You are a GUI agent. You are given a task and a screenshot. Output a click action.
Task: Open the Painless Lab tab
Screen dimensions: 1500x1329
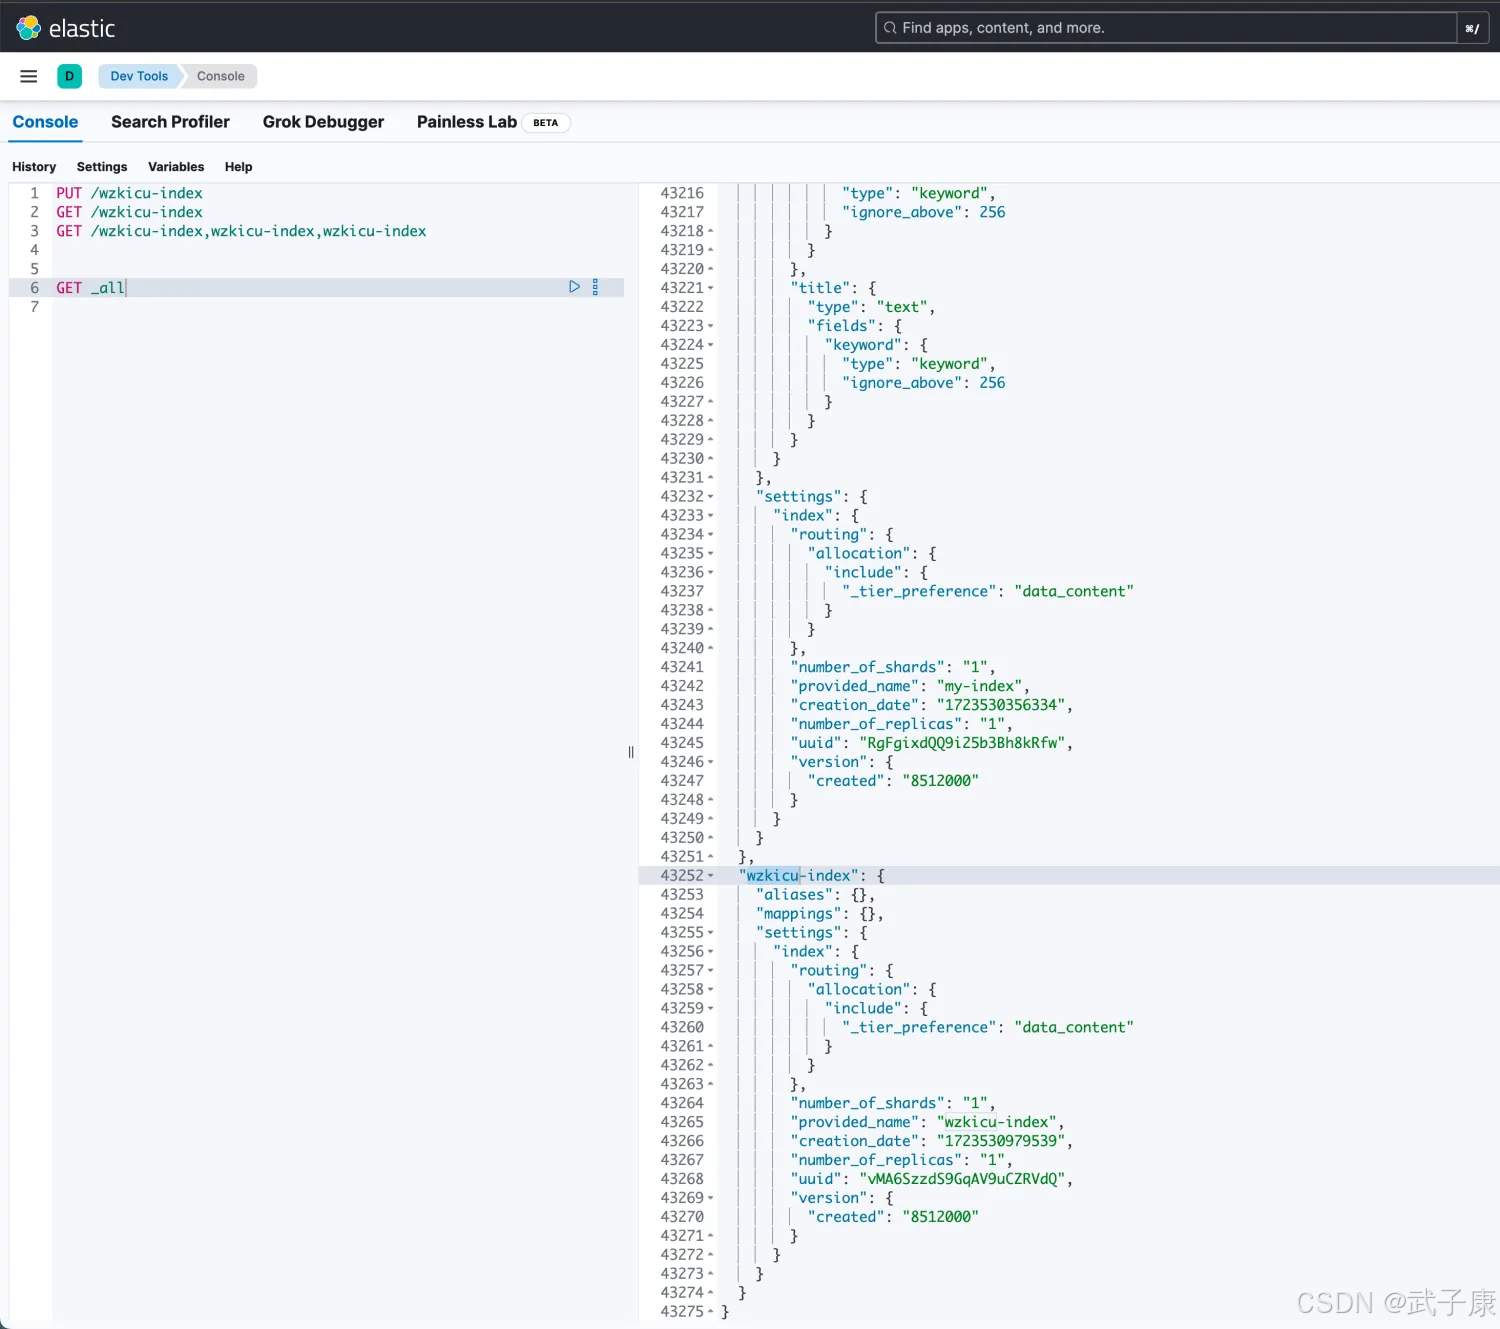467,122
